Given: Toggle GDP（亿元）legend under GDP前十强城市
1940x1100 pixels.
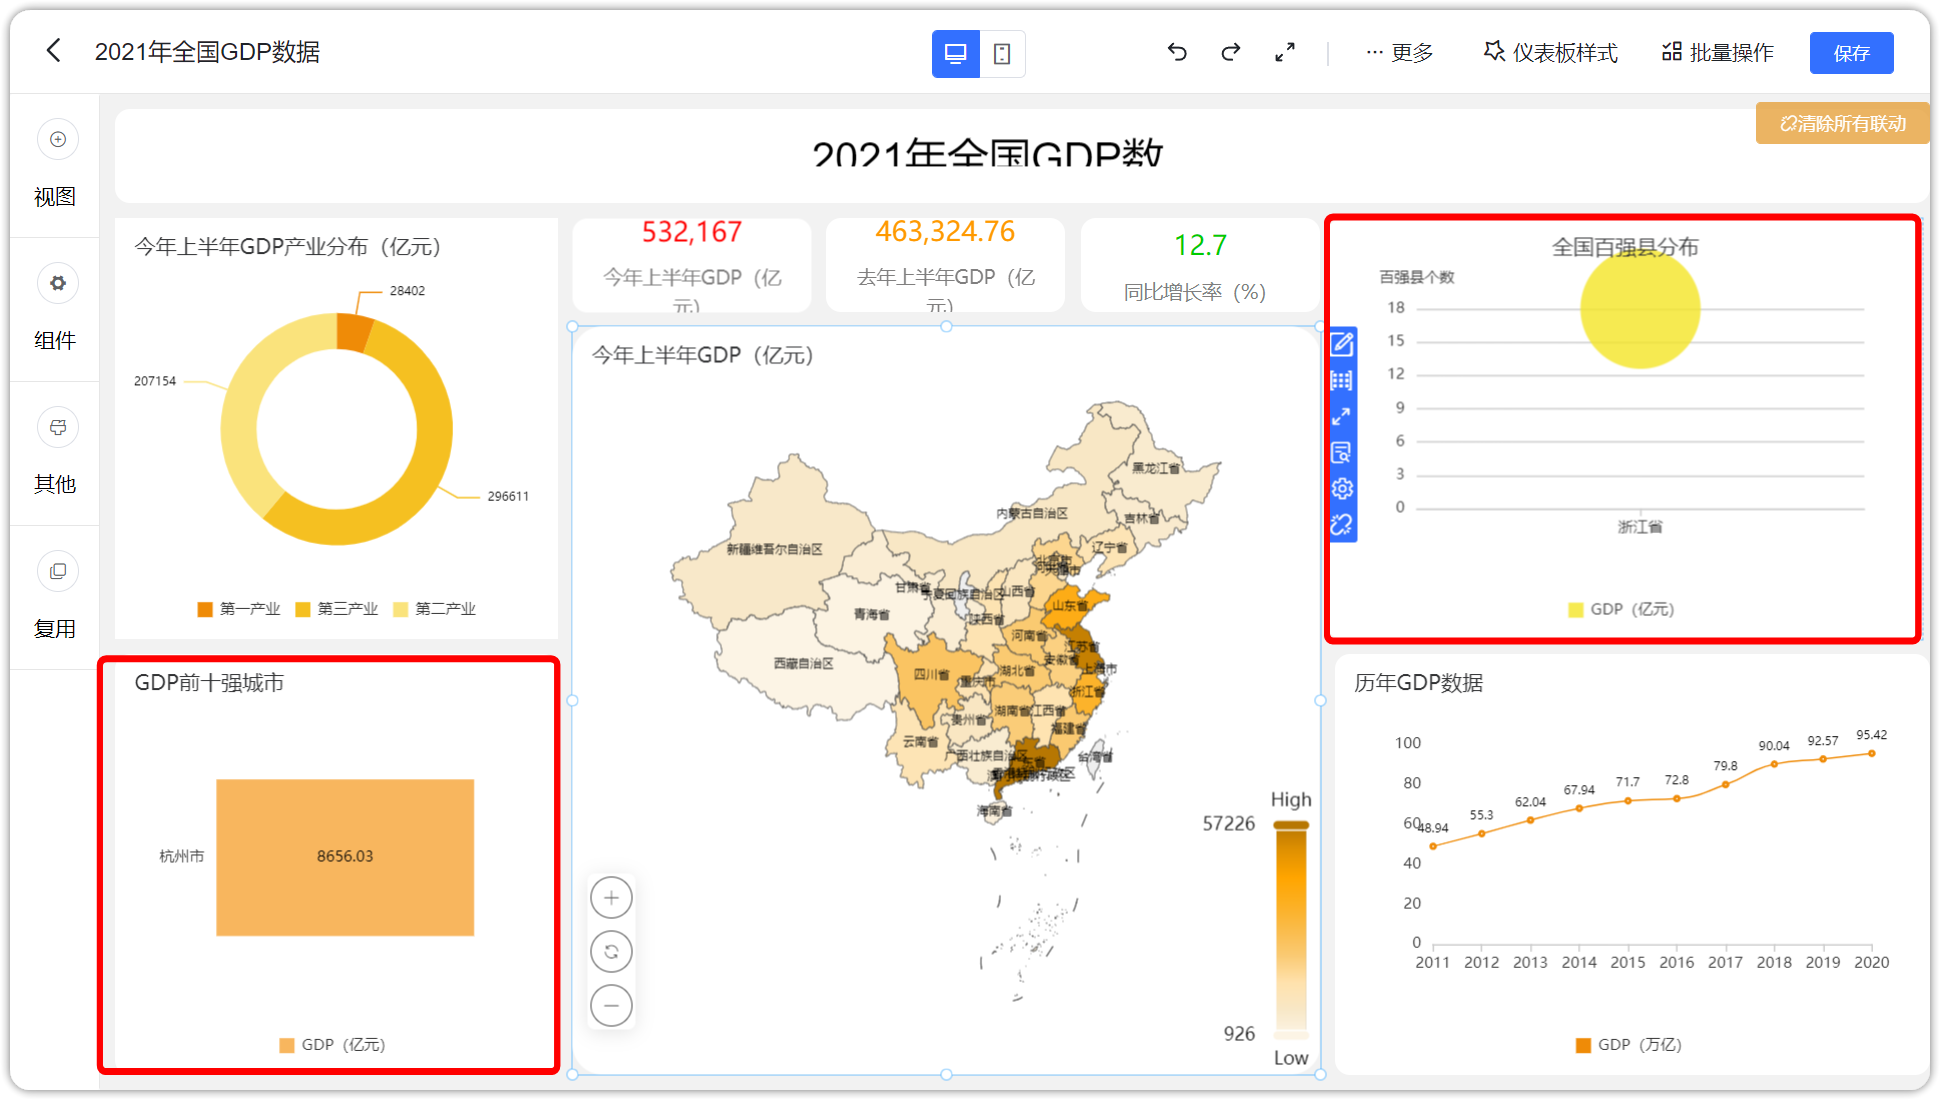Looking at the screenshot, I should (x=333, y=1045).
